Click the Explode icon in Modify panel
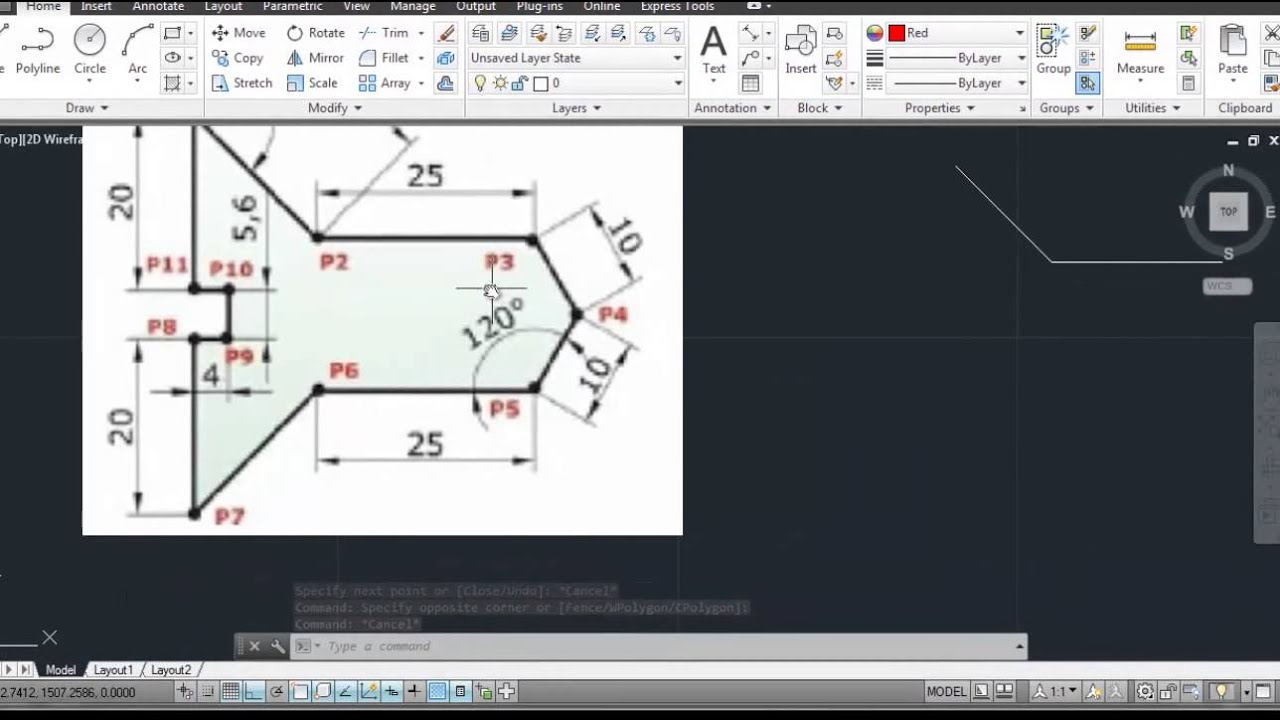1280x720 pixels. pos(446,58)
